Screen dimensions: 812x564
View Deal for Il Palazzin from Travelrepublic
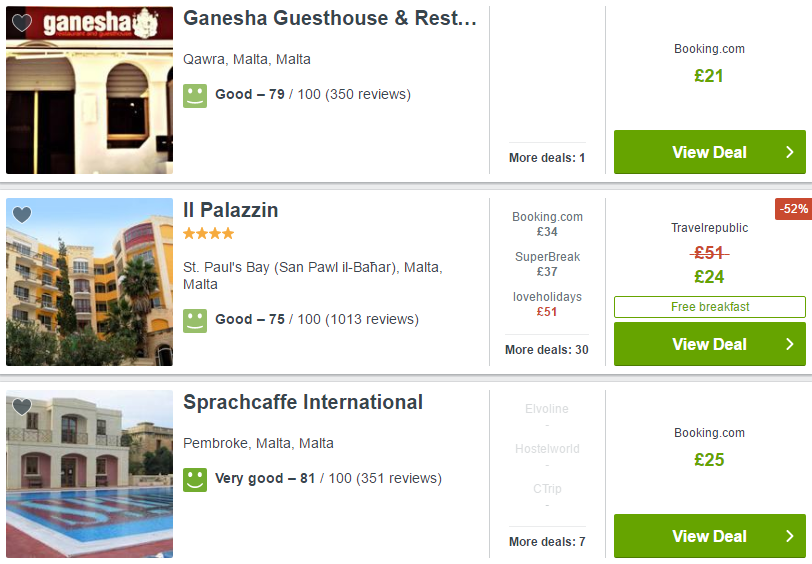coord(709,344)
